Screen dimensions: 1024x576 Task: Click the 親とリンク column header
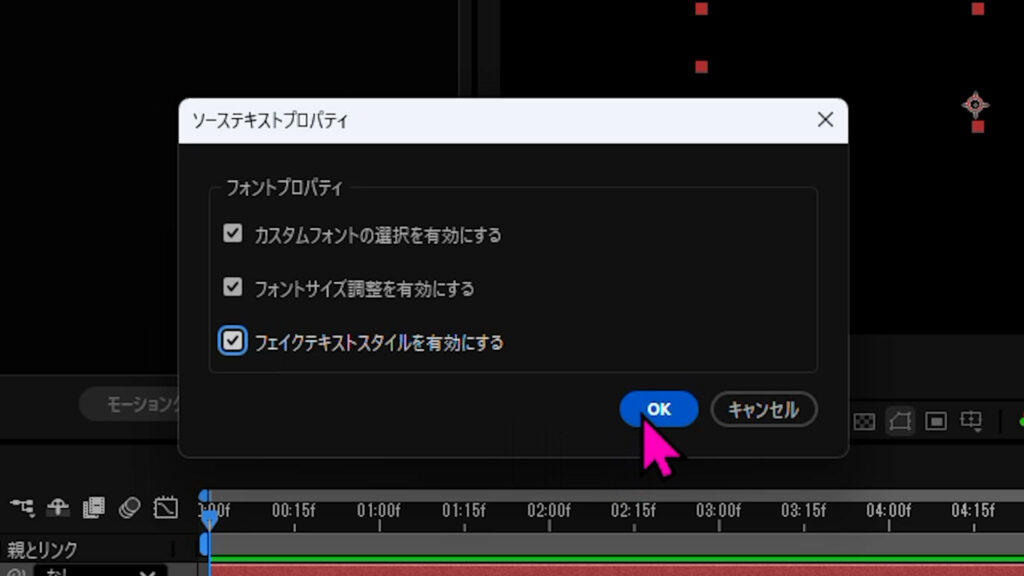(42, 549)
